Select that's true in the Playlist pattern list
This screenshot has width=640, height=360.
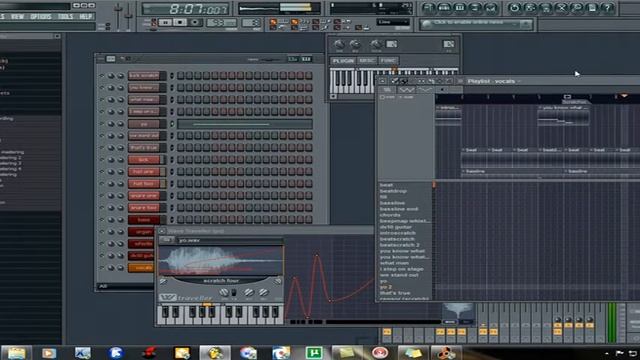click(x=394, y=293)
